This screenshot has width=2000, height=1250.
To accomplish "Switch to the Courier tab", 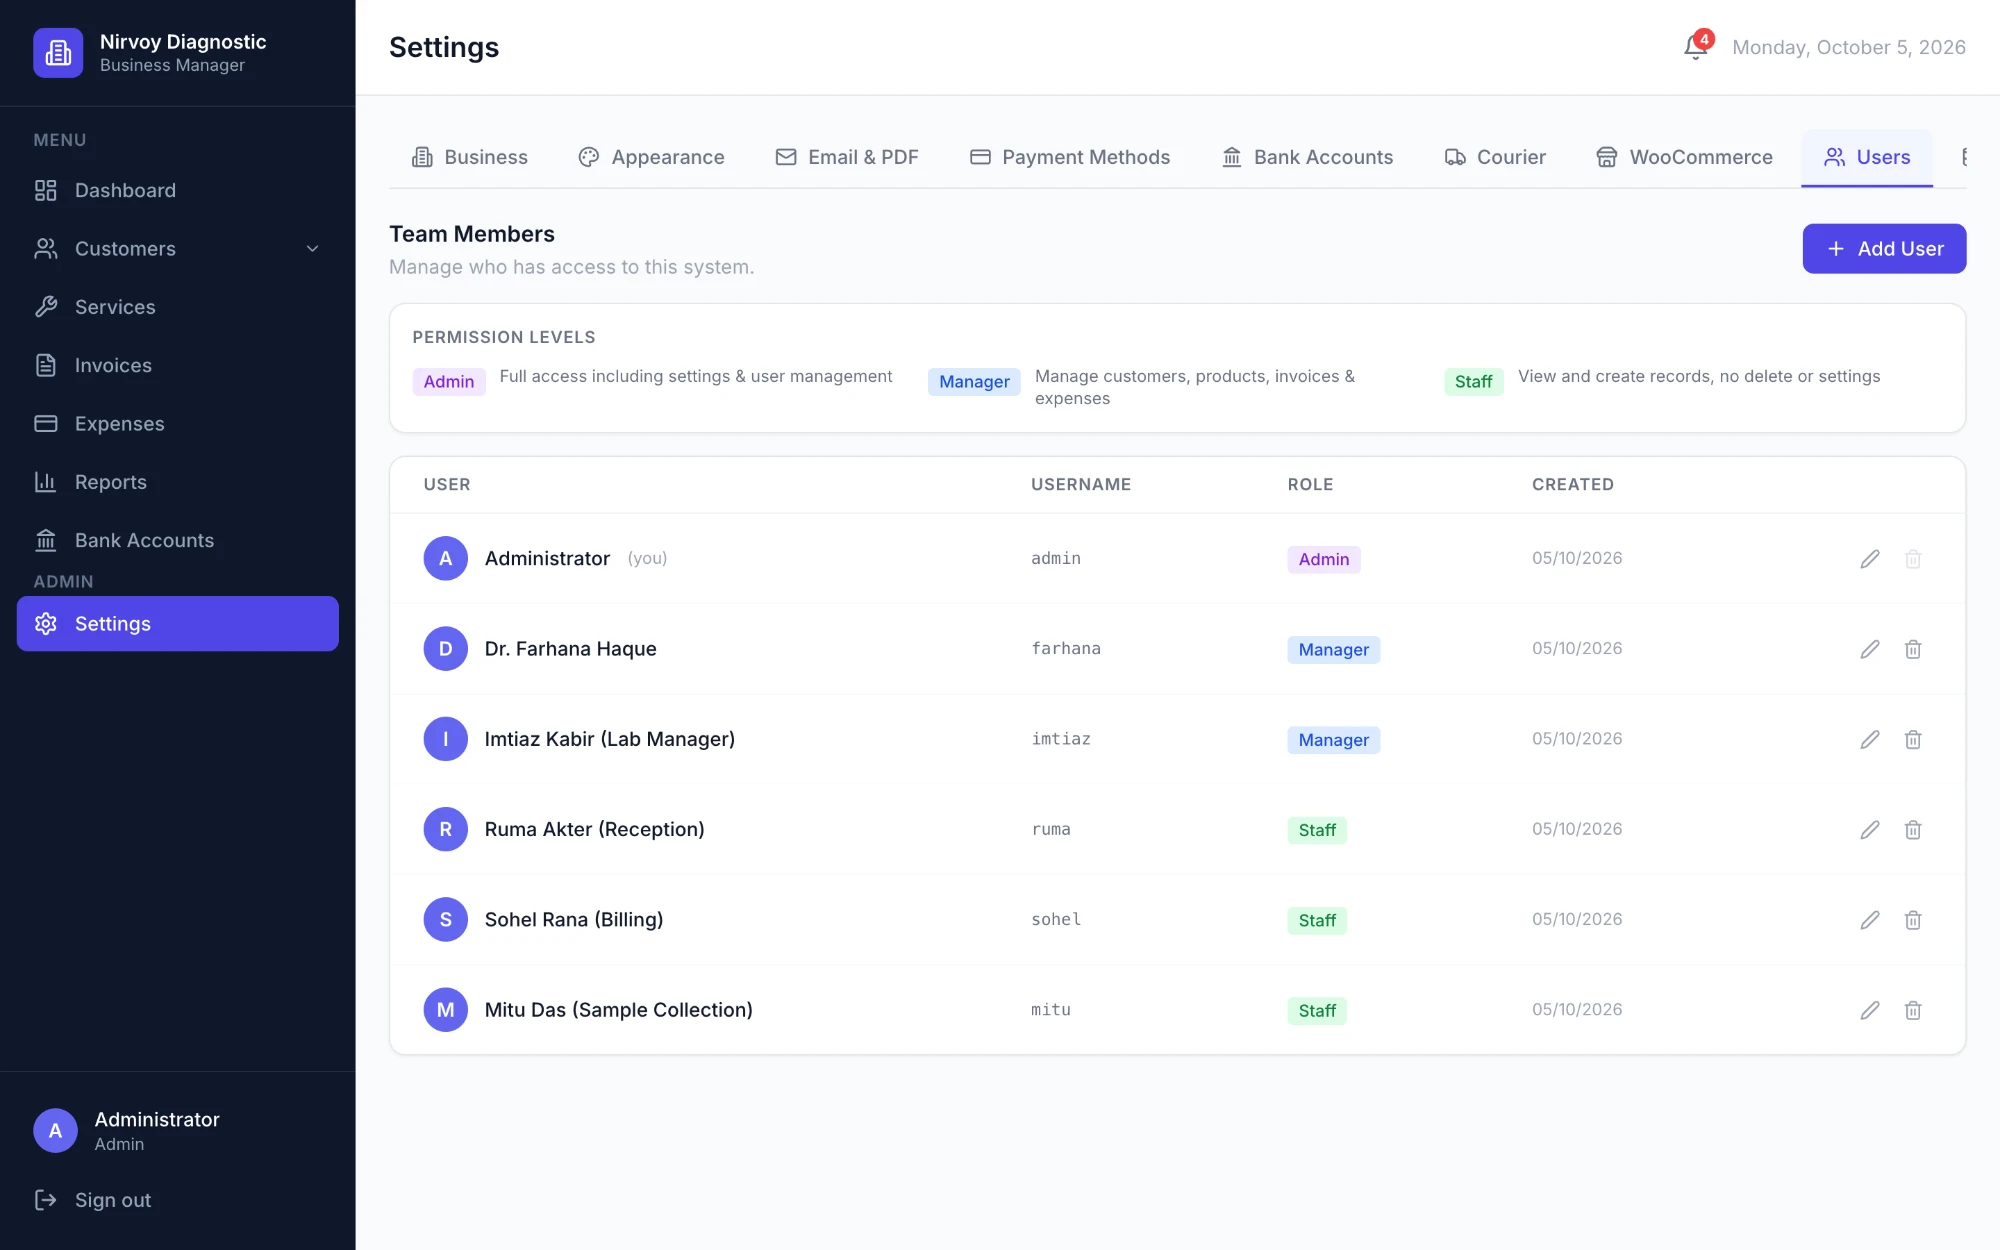I will tap(1495, 157).
